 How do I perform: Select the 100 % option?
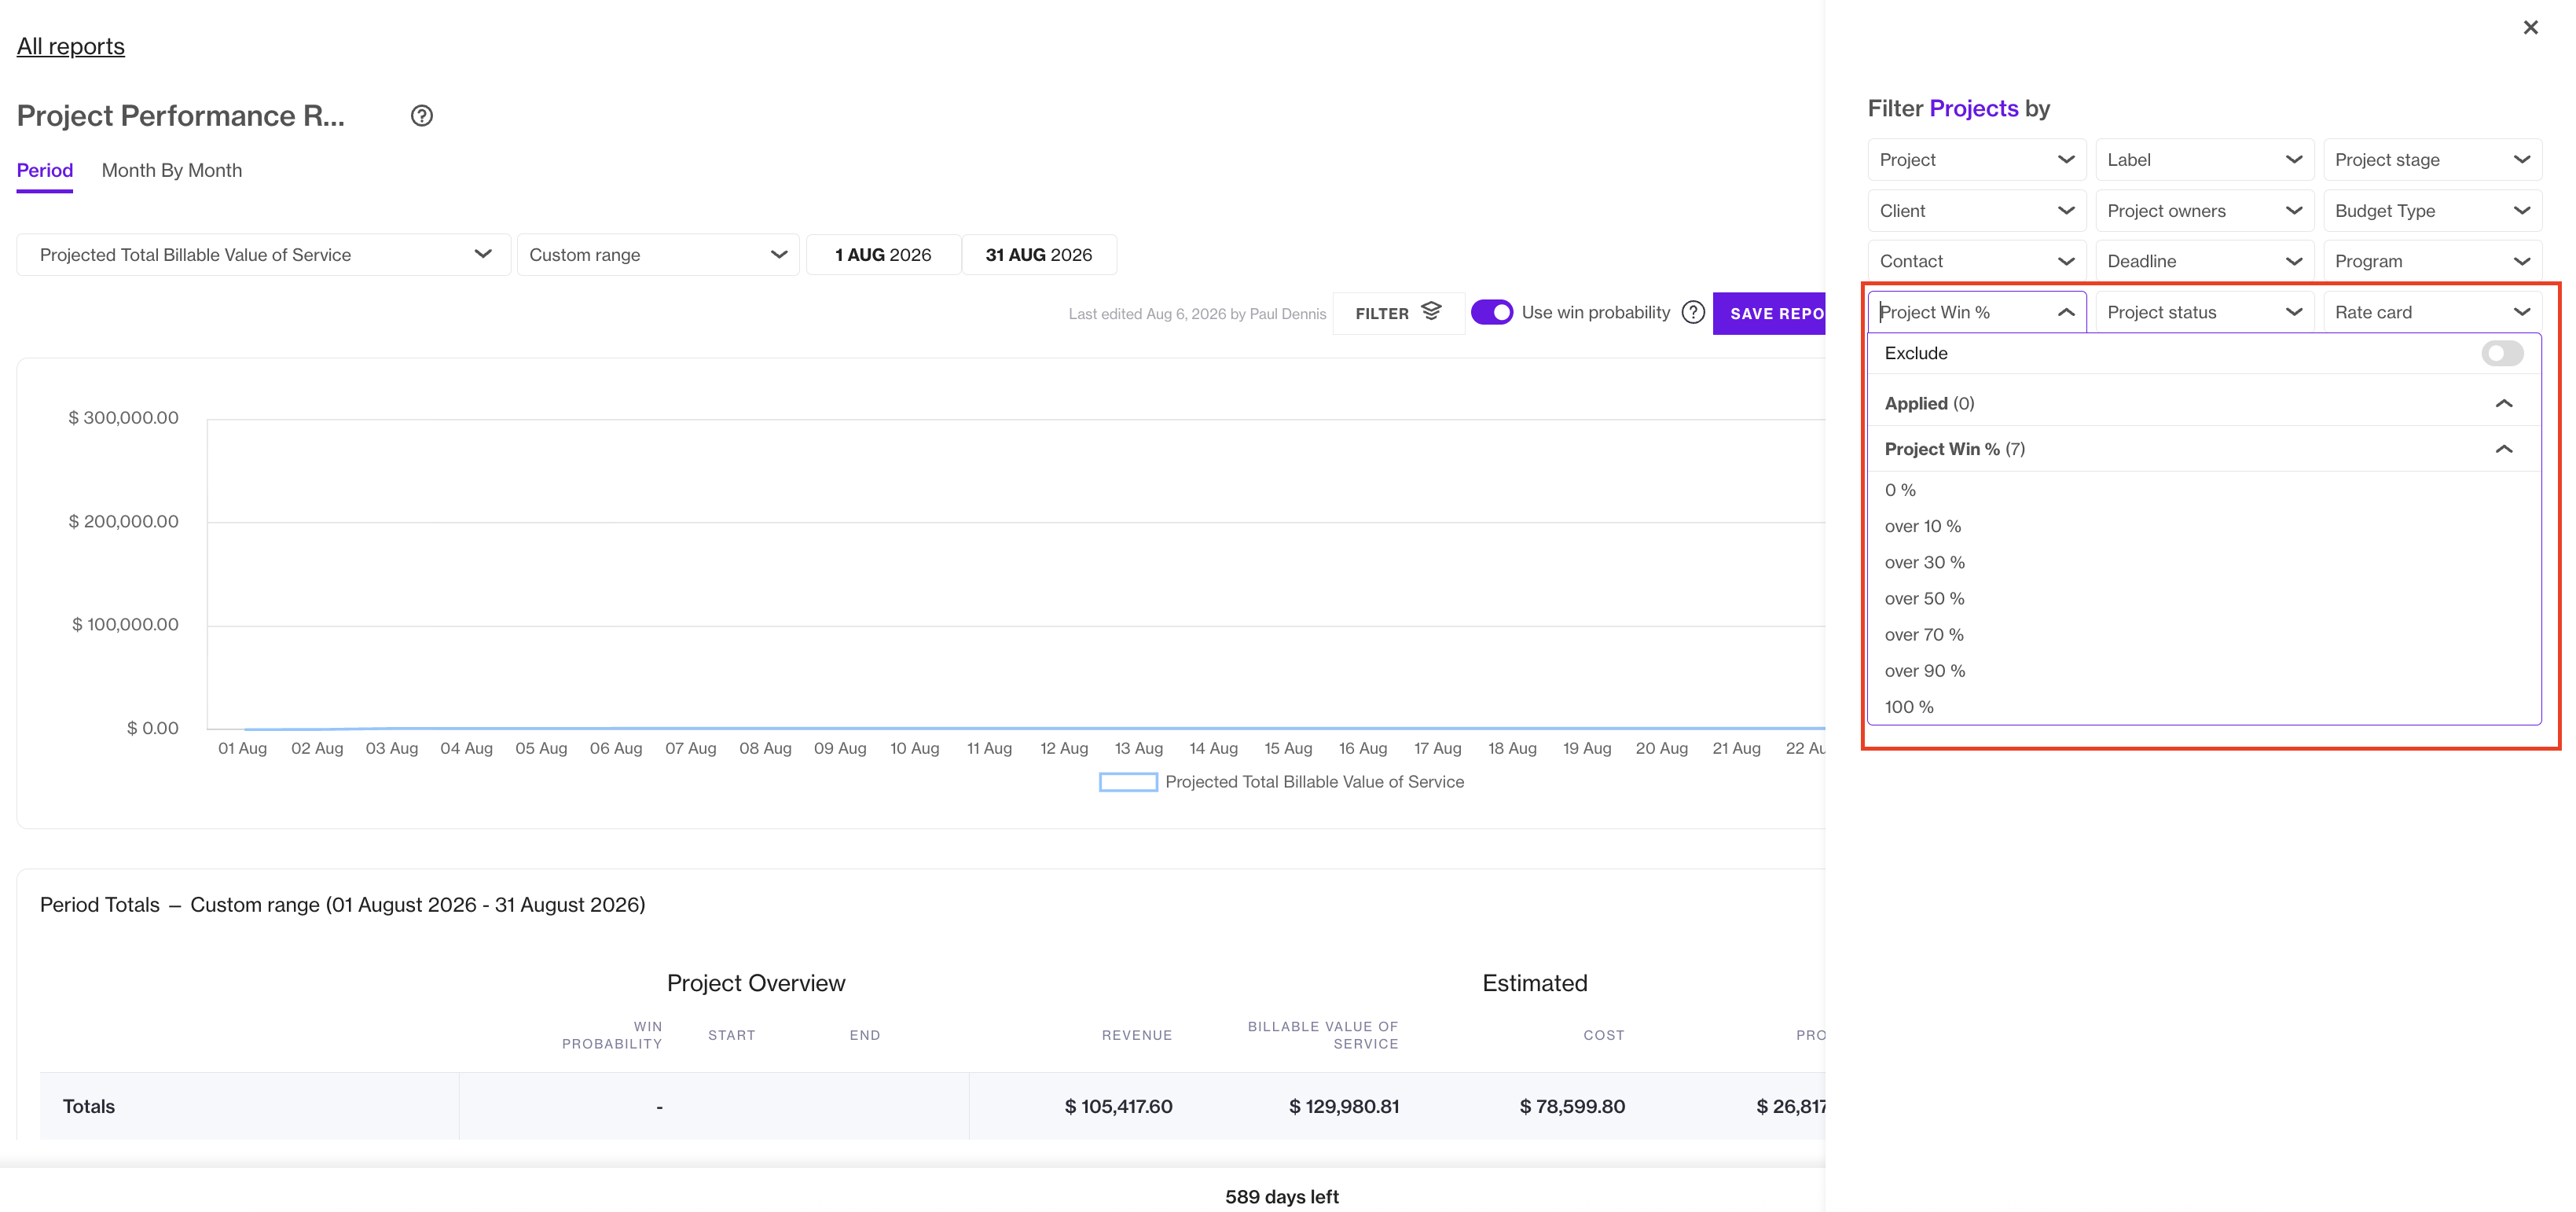(x=2204, y=706)
